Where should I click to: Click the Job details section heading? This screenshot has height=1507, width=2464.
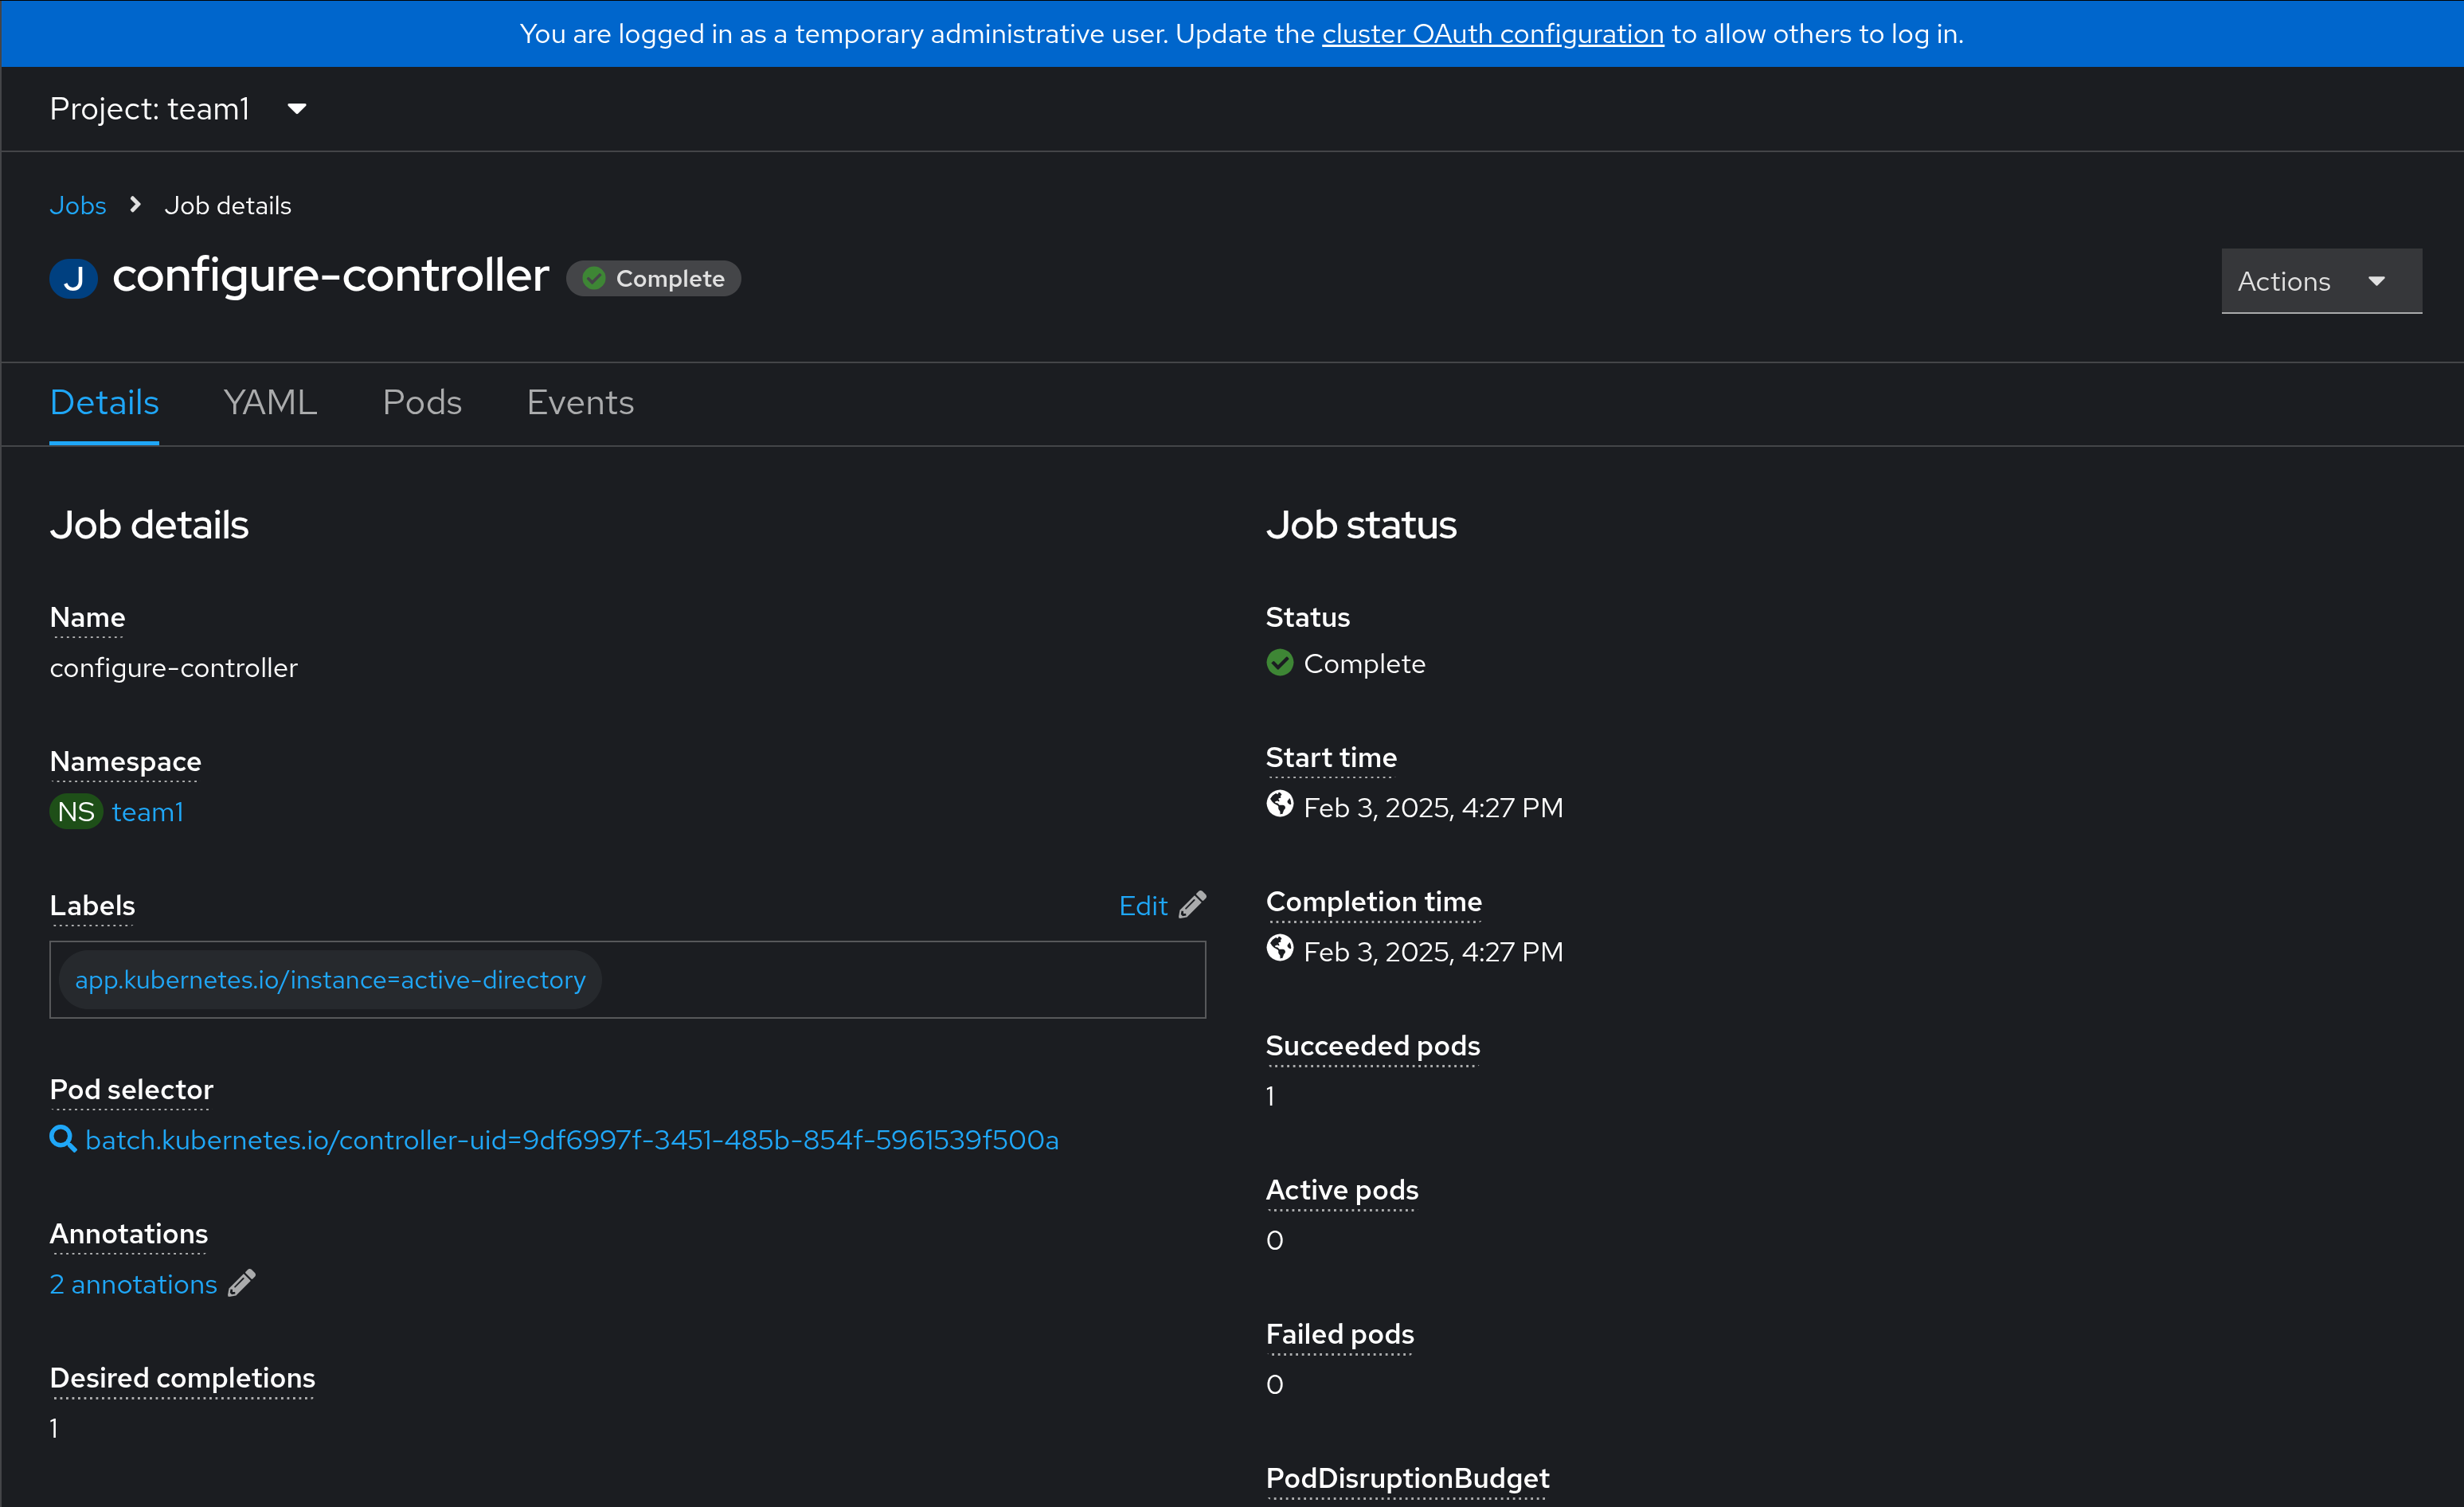pyautogui.click(x=149, y=525)
